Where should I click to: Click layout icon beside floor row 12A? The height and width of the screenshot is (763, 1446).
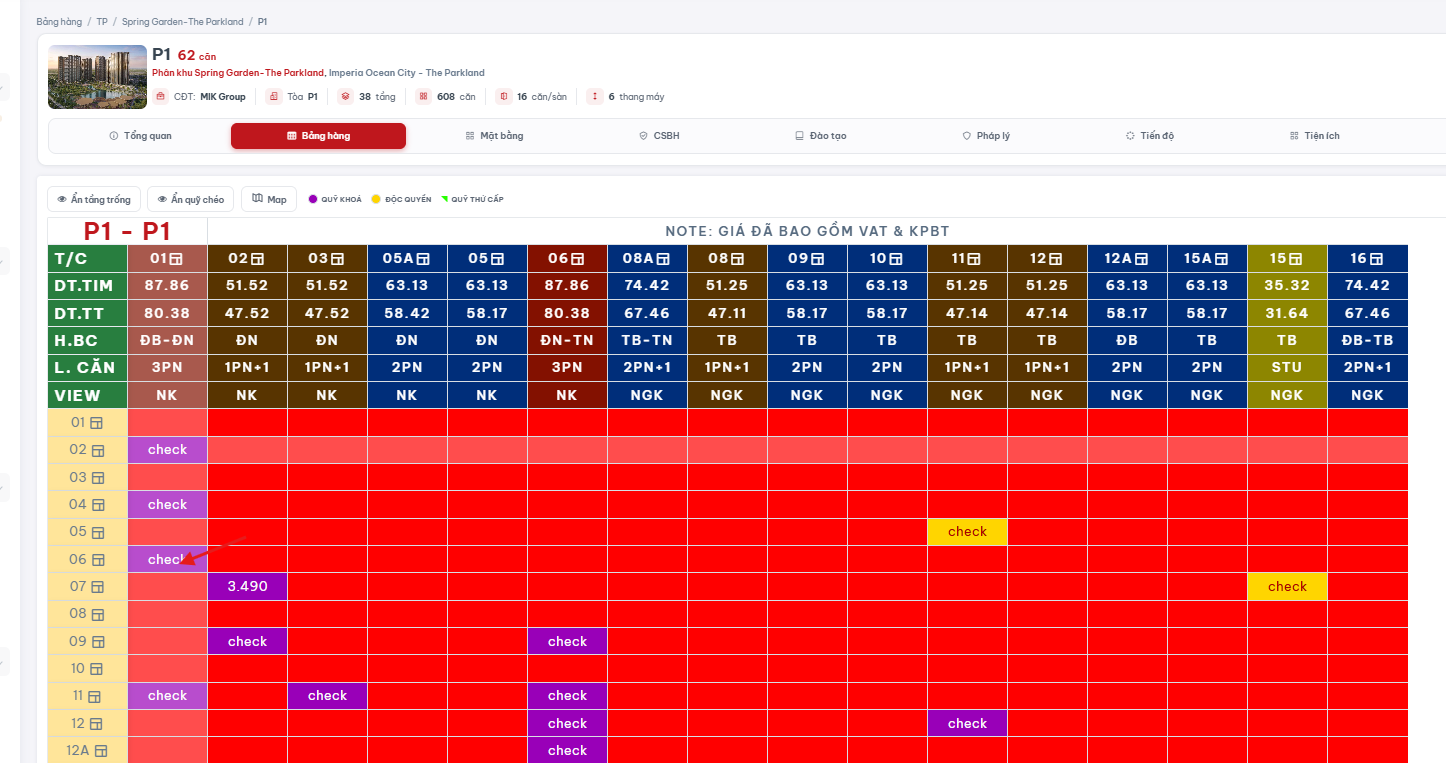pos(101,751)
